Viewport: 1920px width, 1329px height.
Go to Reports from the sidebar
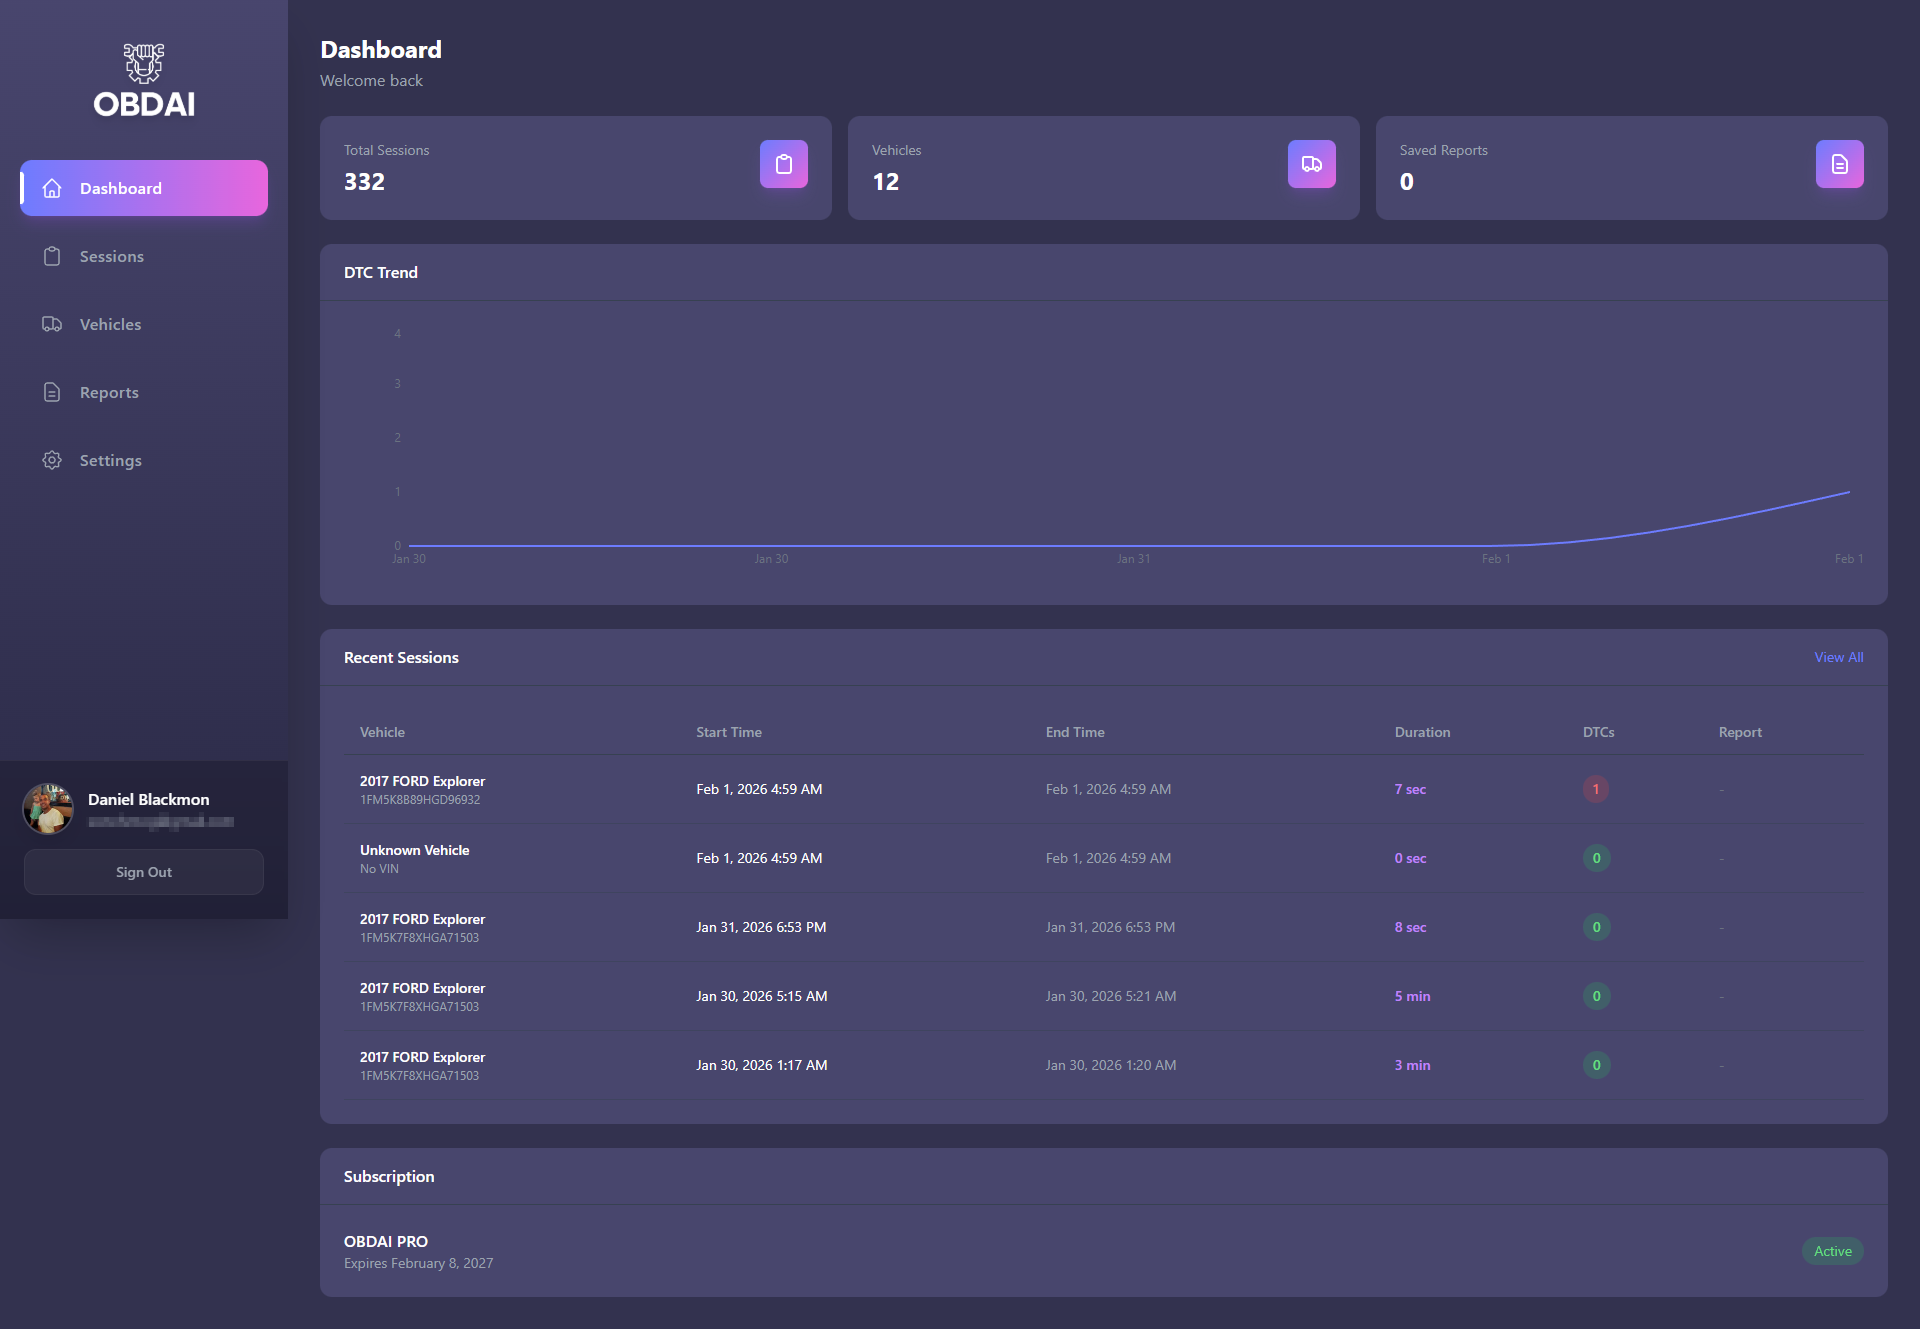click(x=109, y=392)
